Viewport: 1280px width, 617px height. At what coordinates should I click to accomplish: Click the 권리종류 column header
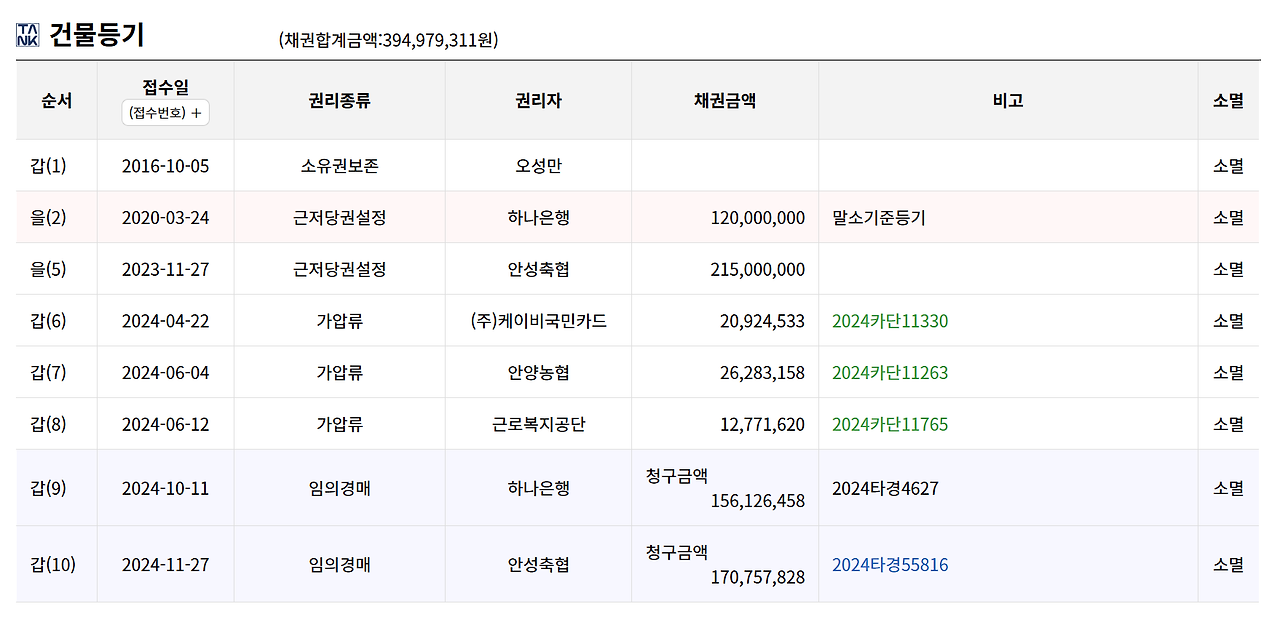[340, 101]
